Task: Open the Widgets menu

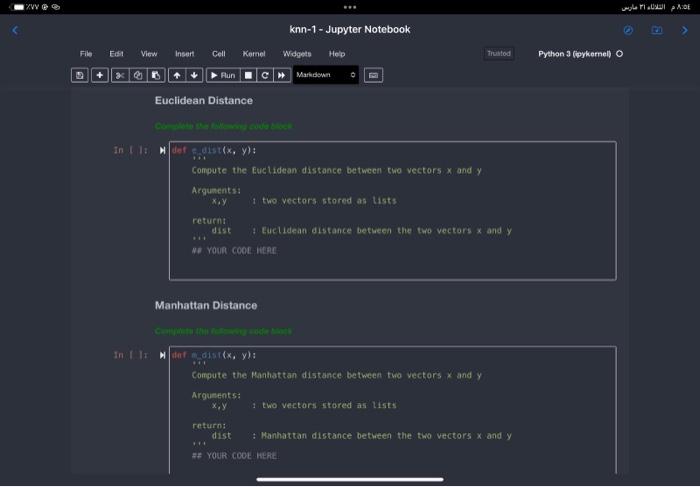Action: [297, 54]
